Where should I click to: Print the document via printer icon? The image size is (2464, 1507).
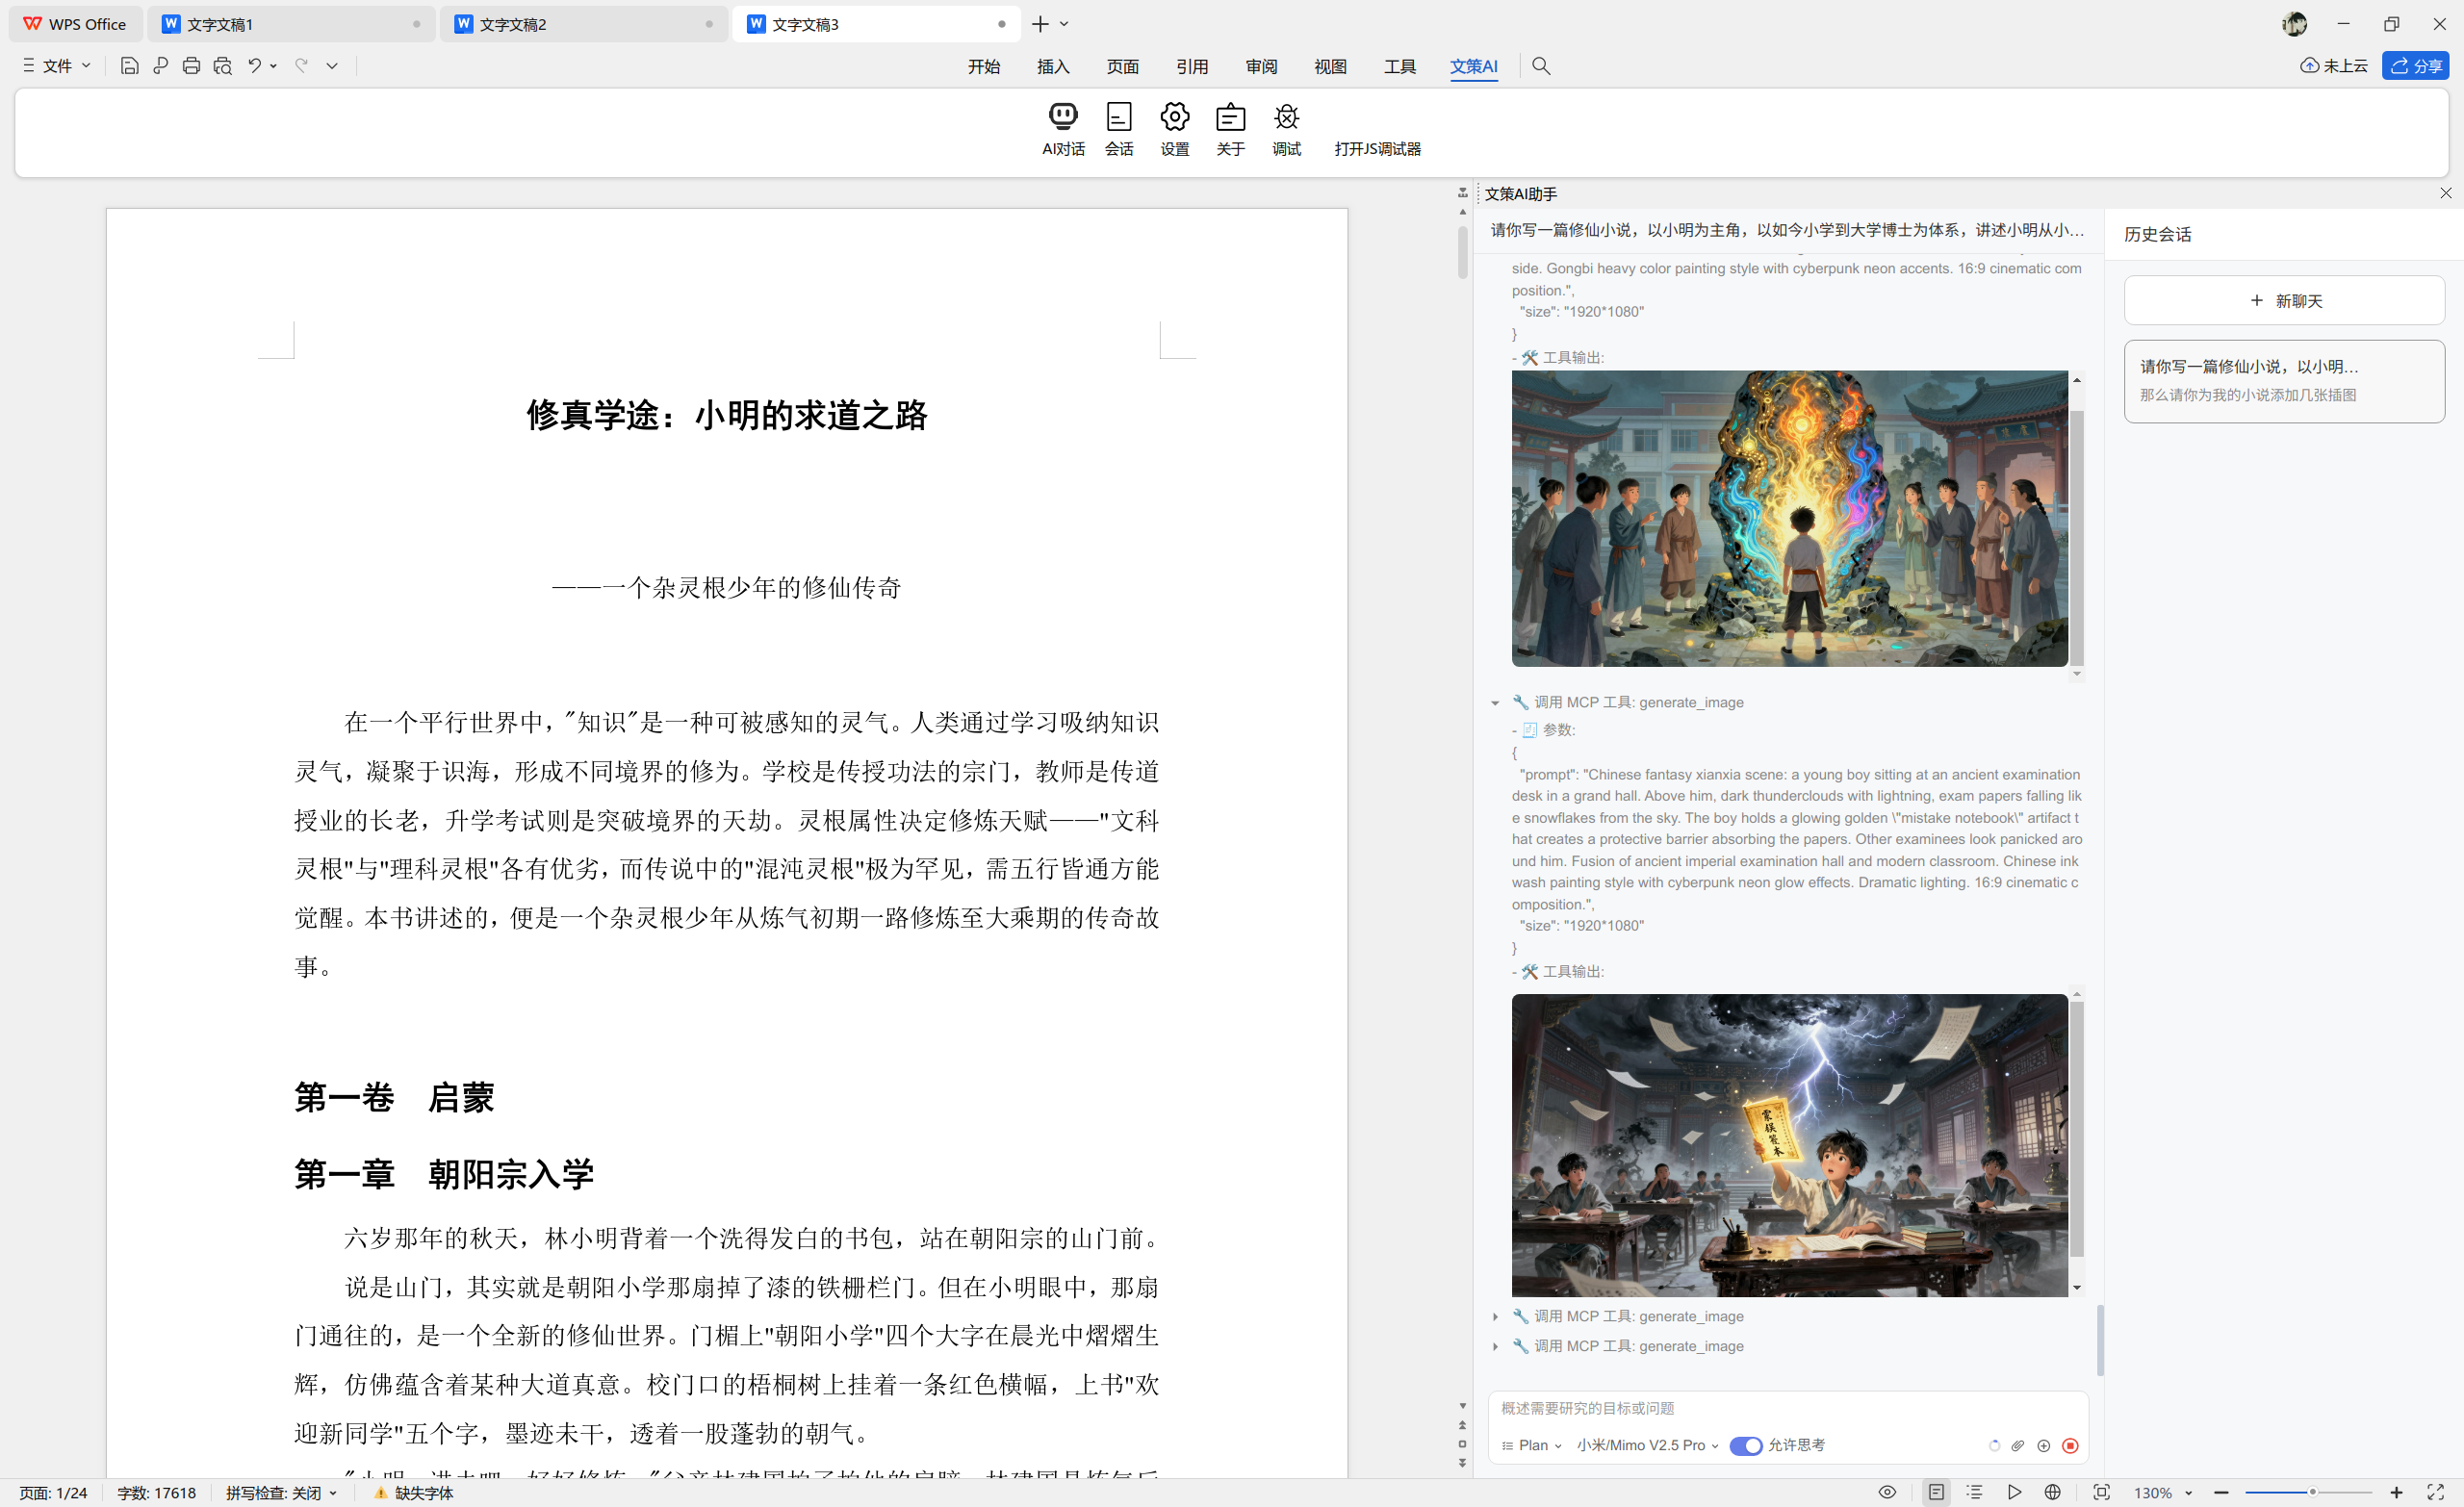point(191,66)
